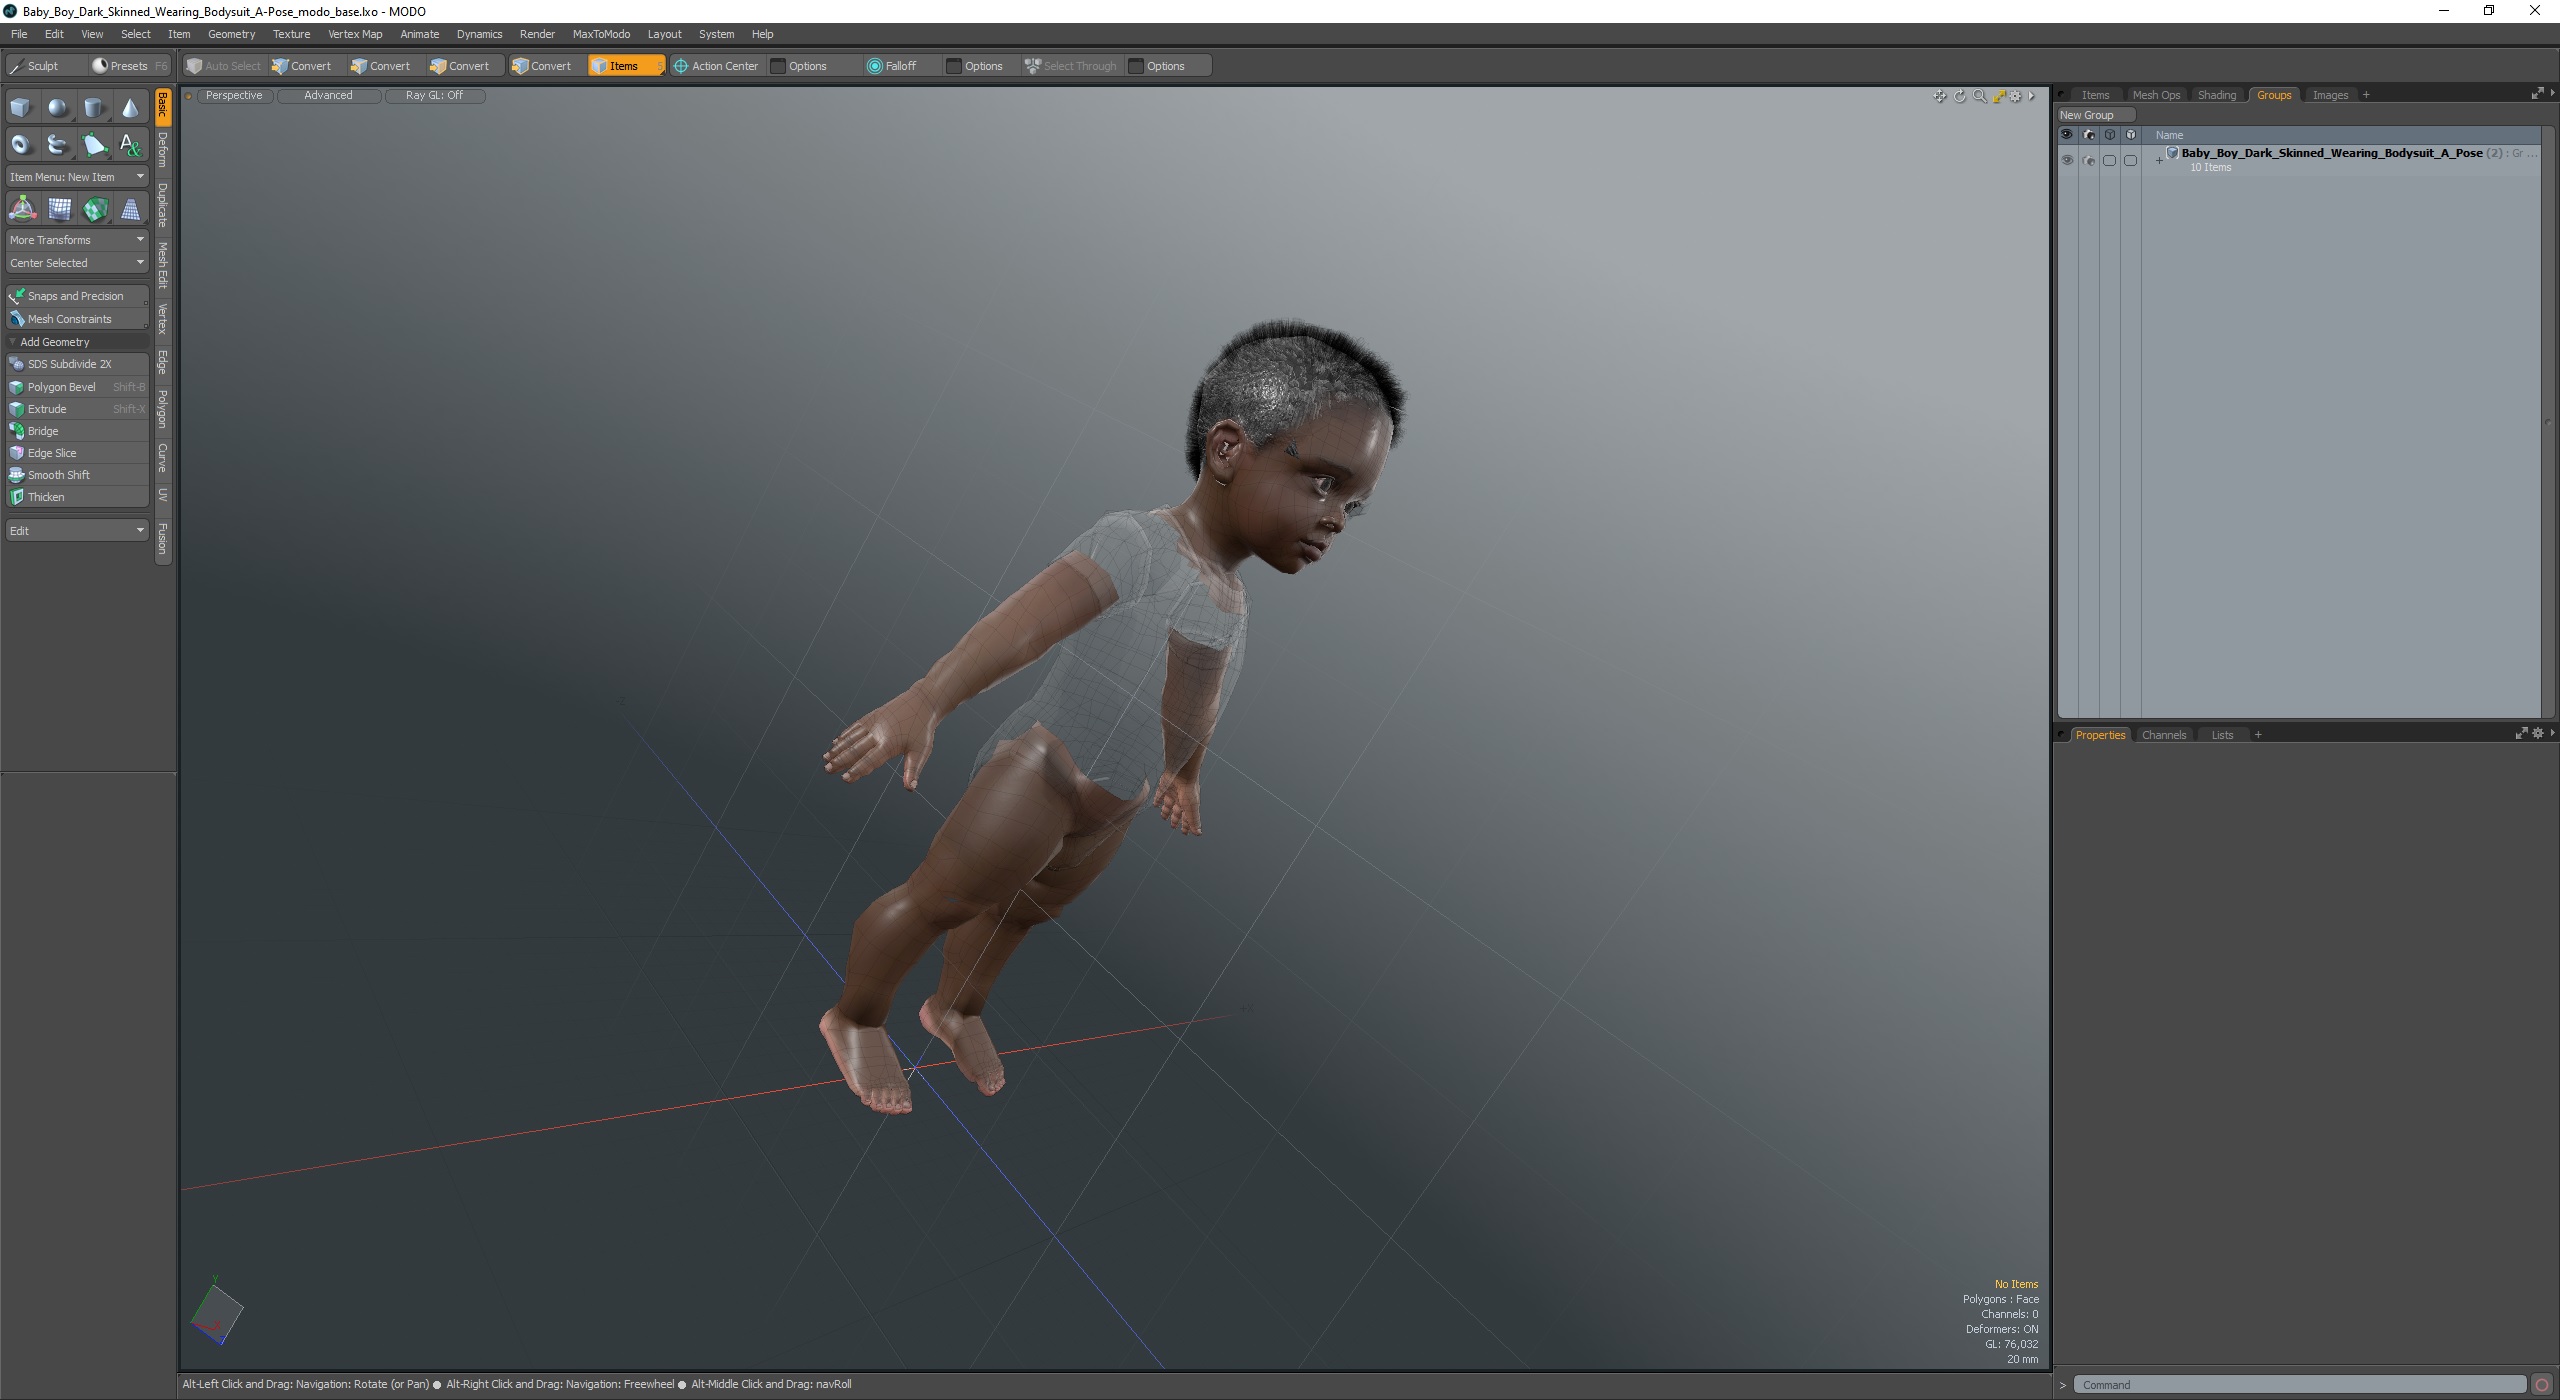Enable Snaps and Precision option
The image size is (2560, 1400).
click(x=76, y=295)
